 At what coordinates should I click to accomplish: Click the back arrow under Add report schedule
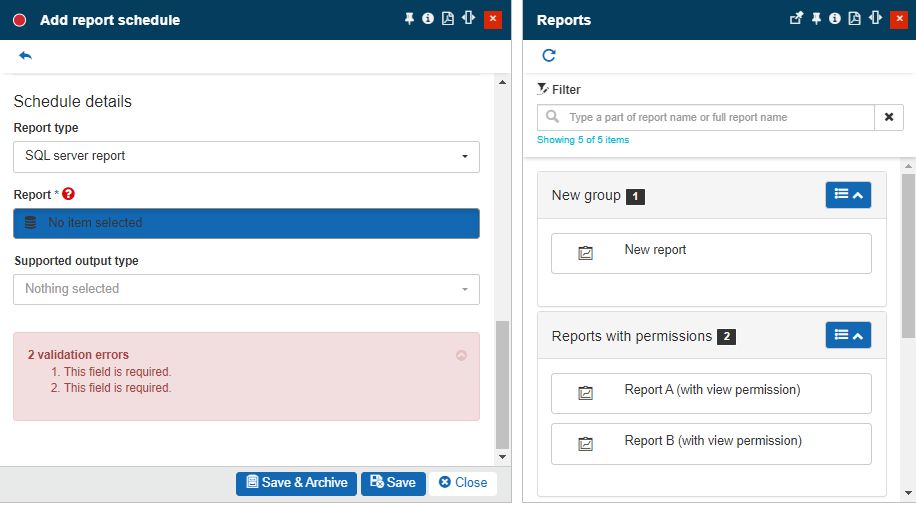coord(25,56)
